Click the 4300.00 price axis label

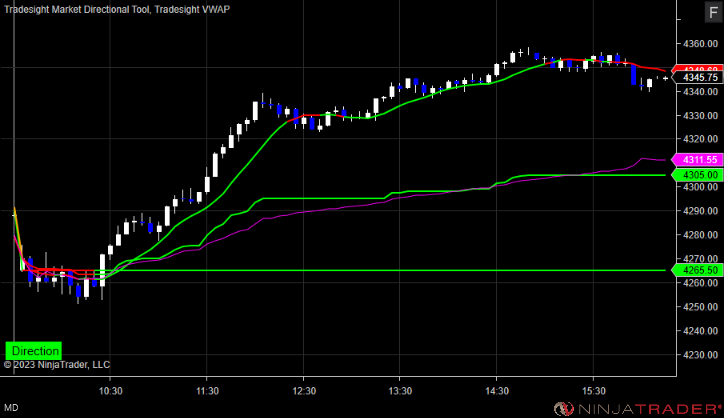click(700, 187)
